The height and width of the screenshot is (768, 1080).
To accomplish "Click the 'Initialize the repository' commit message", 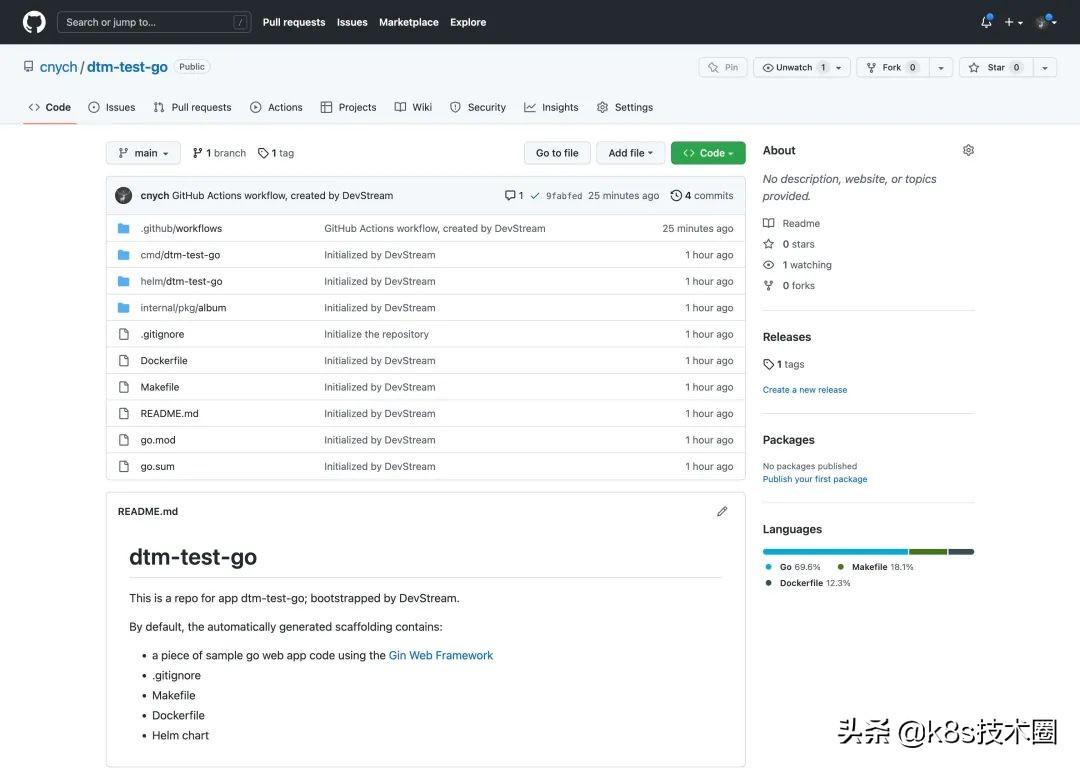I will 376,334.
